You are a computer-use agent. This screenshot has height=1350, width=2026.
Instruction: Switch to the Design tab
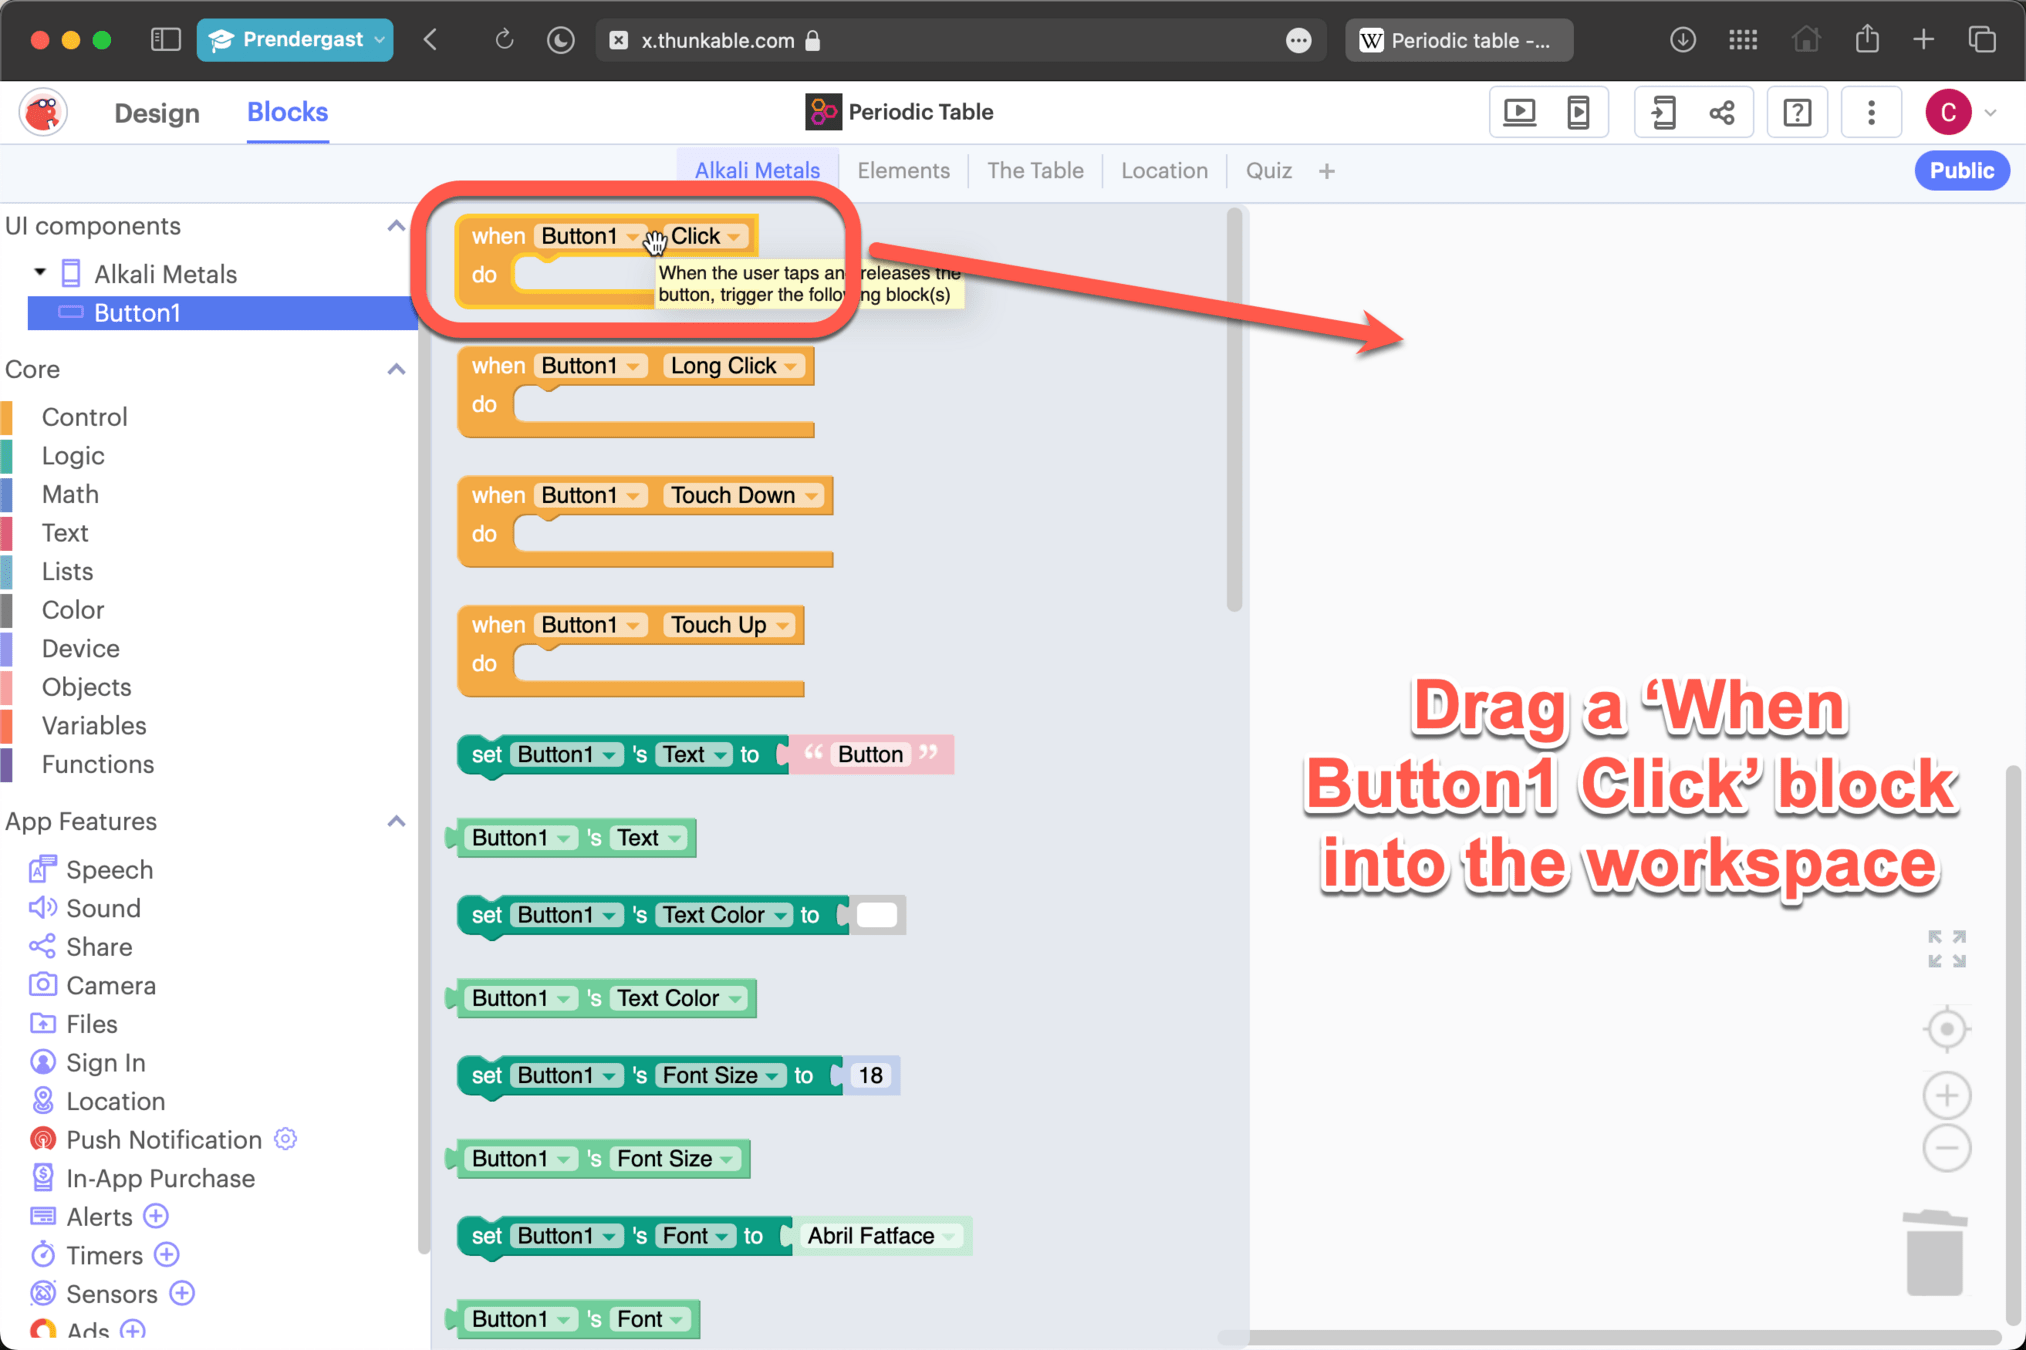pyautogui.click(x=157, y=113)
